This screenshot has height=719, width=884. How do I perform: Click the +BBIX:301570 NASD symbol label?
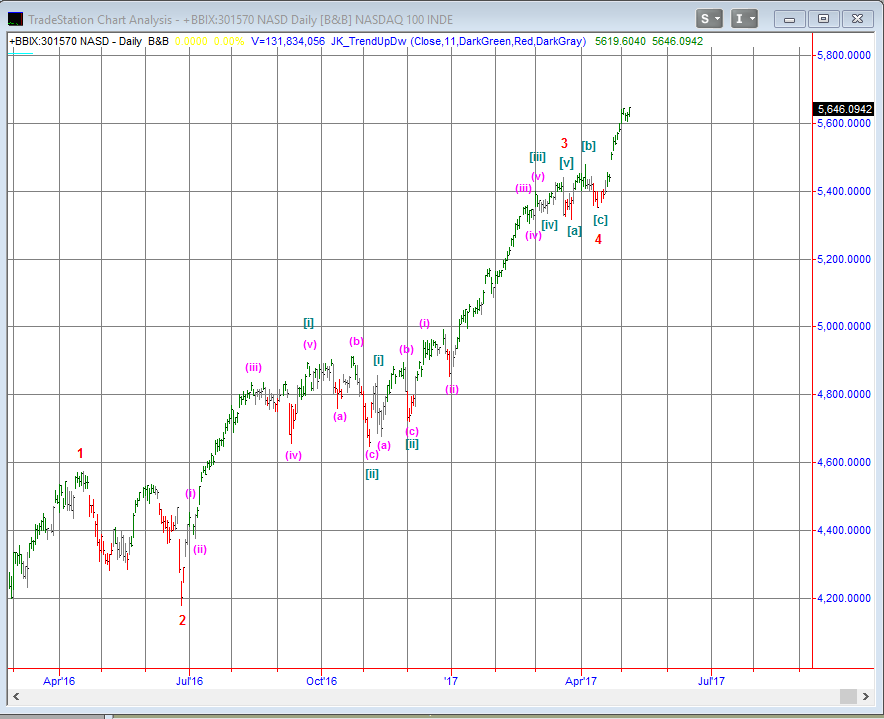(59, 41)
